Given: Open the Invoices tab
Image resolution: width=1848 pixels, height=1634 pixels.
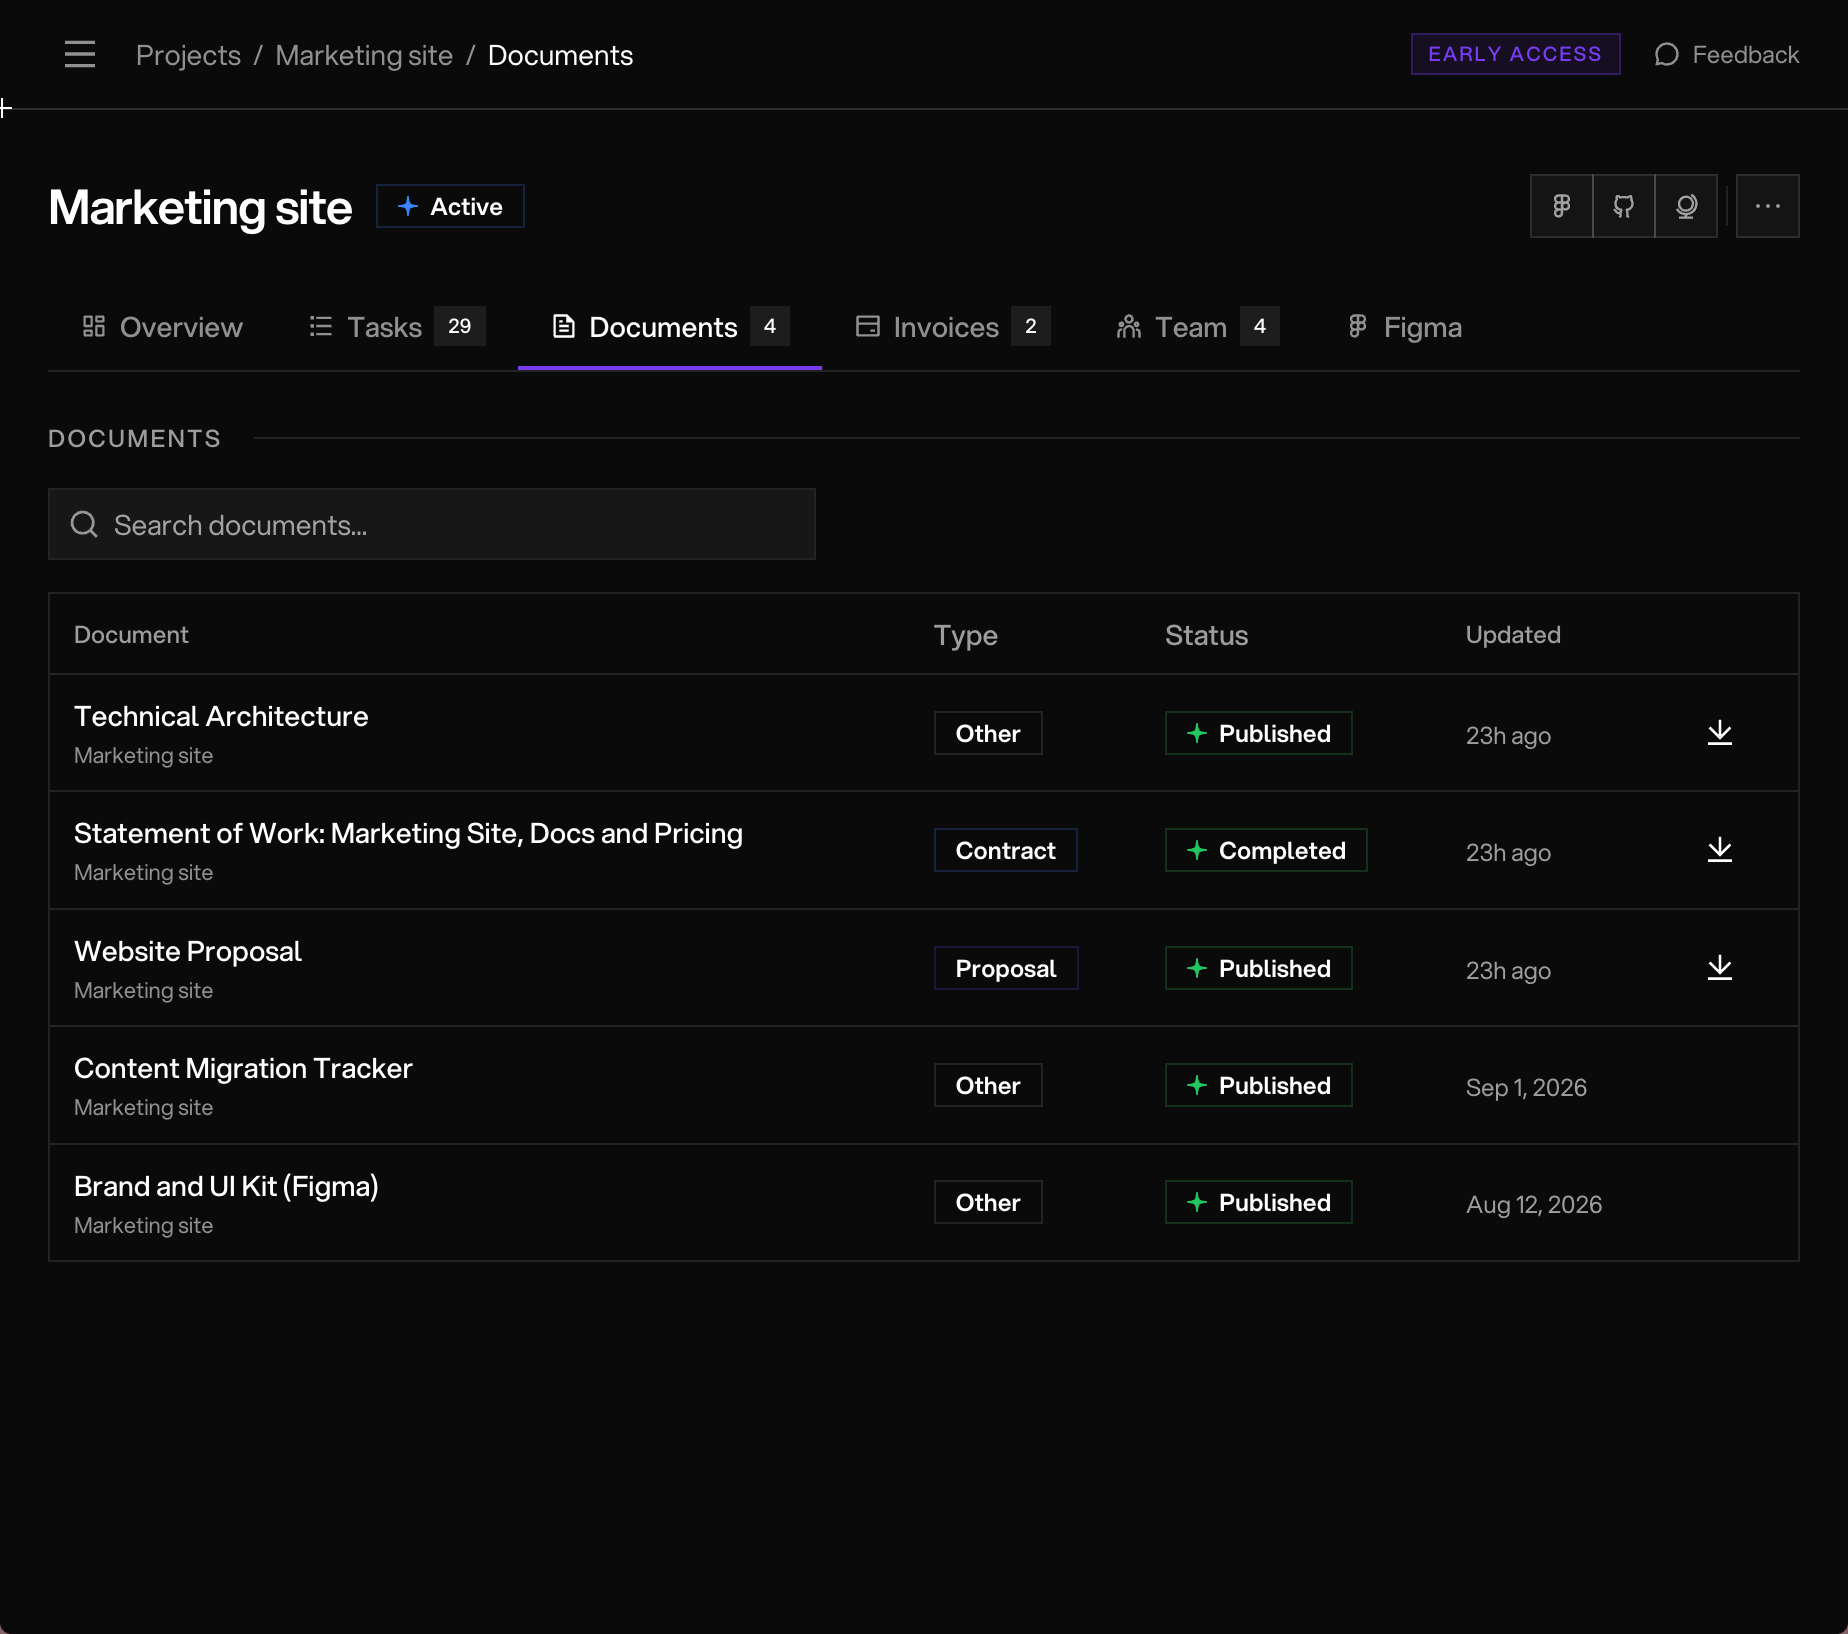Looking at the screenshot, I should (952, 327).
